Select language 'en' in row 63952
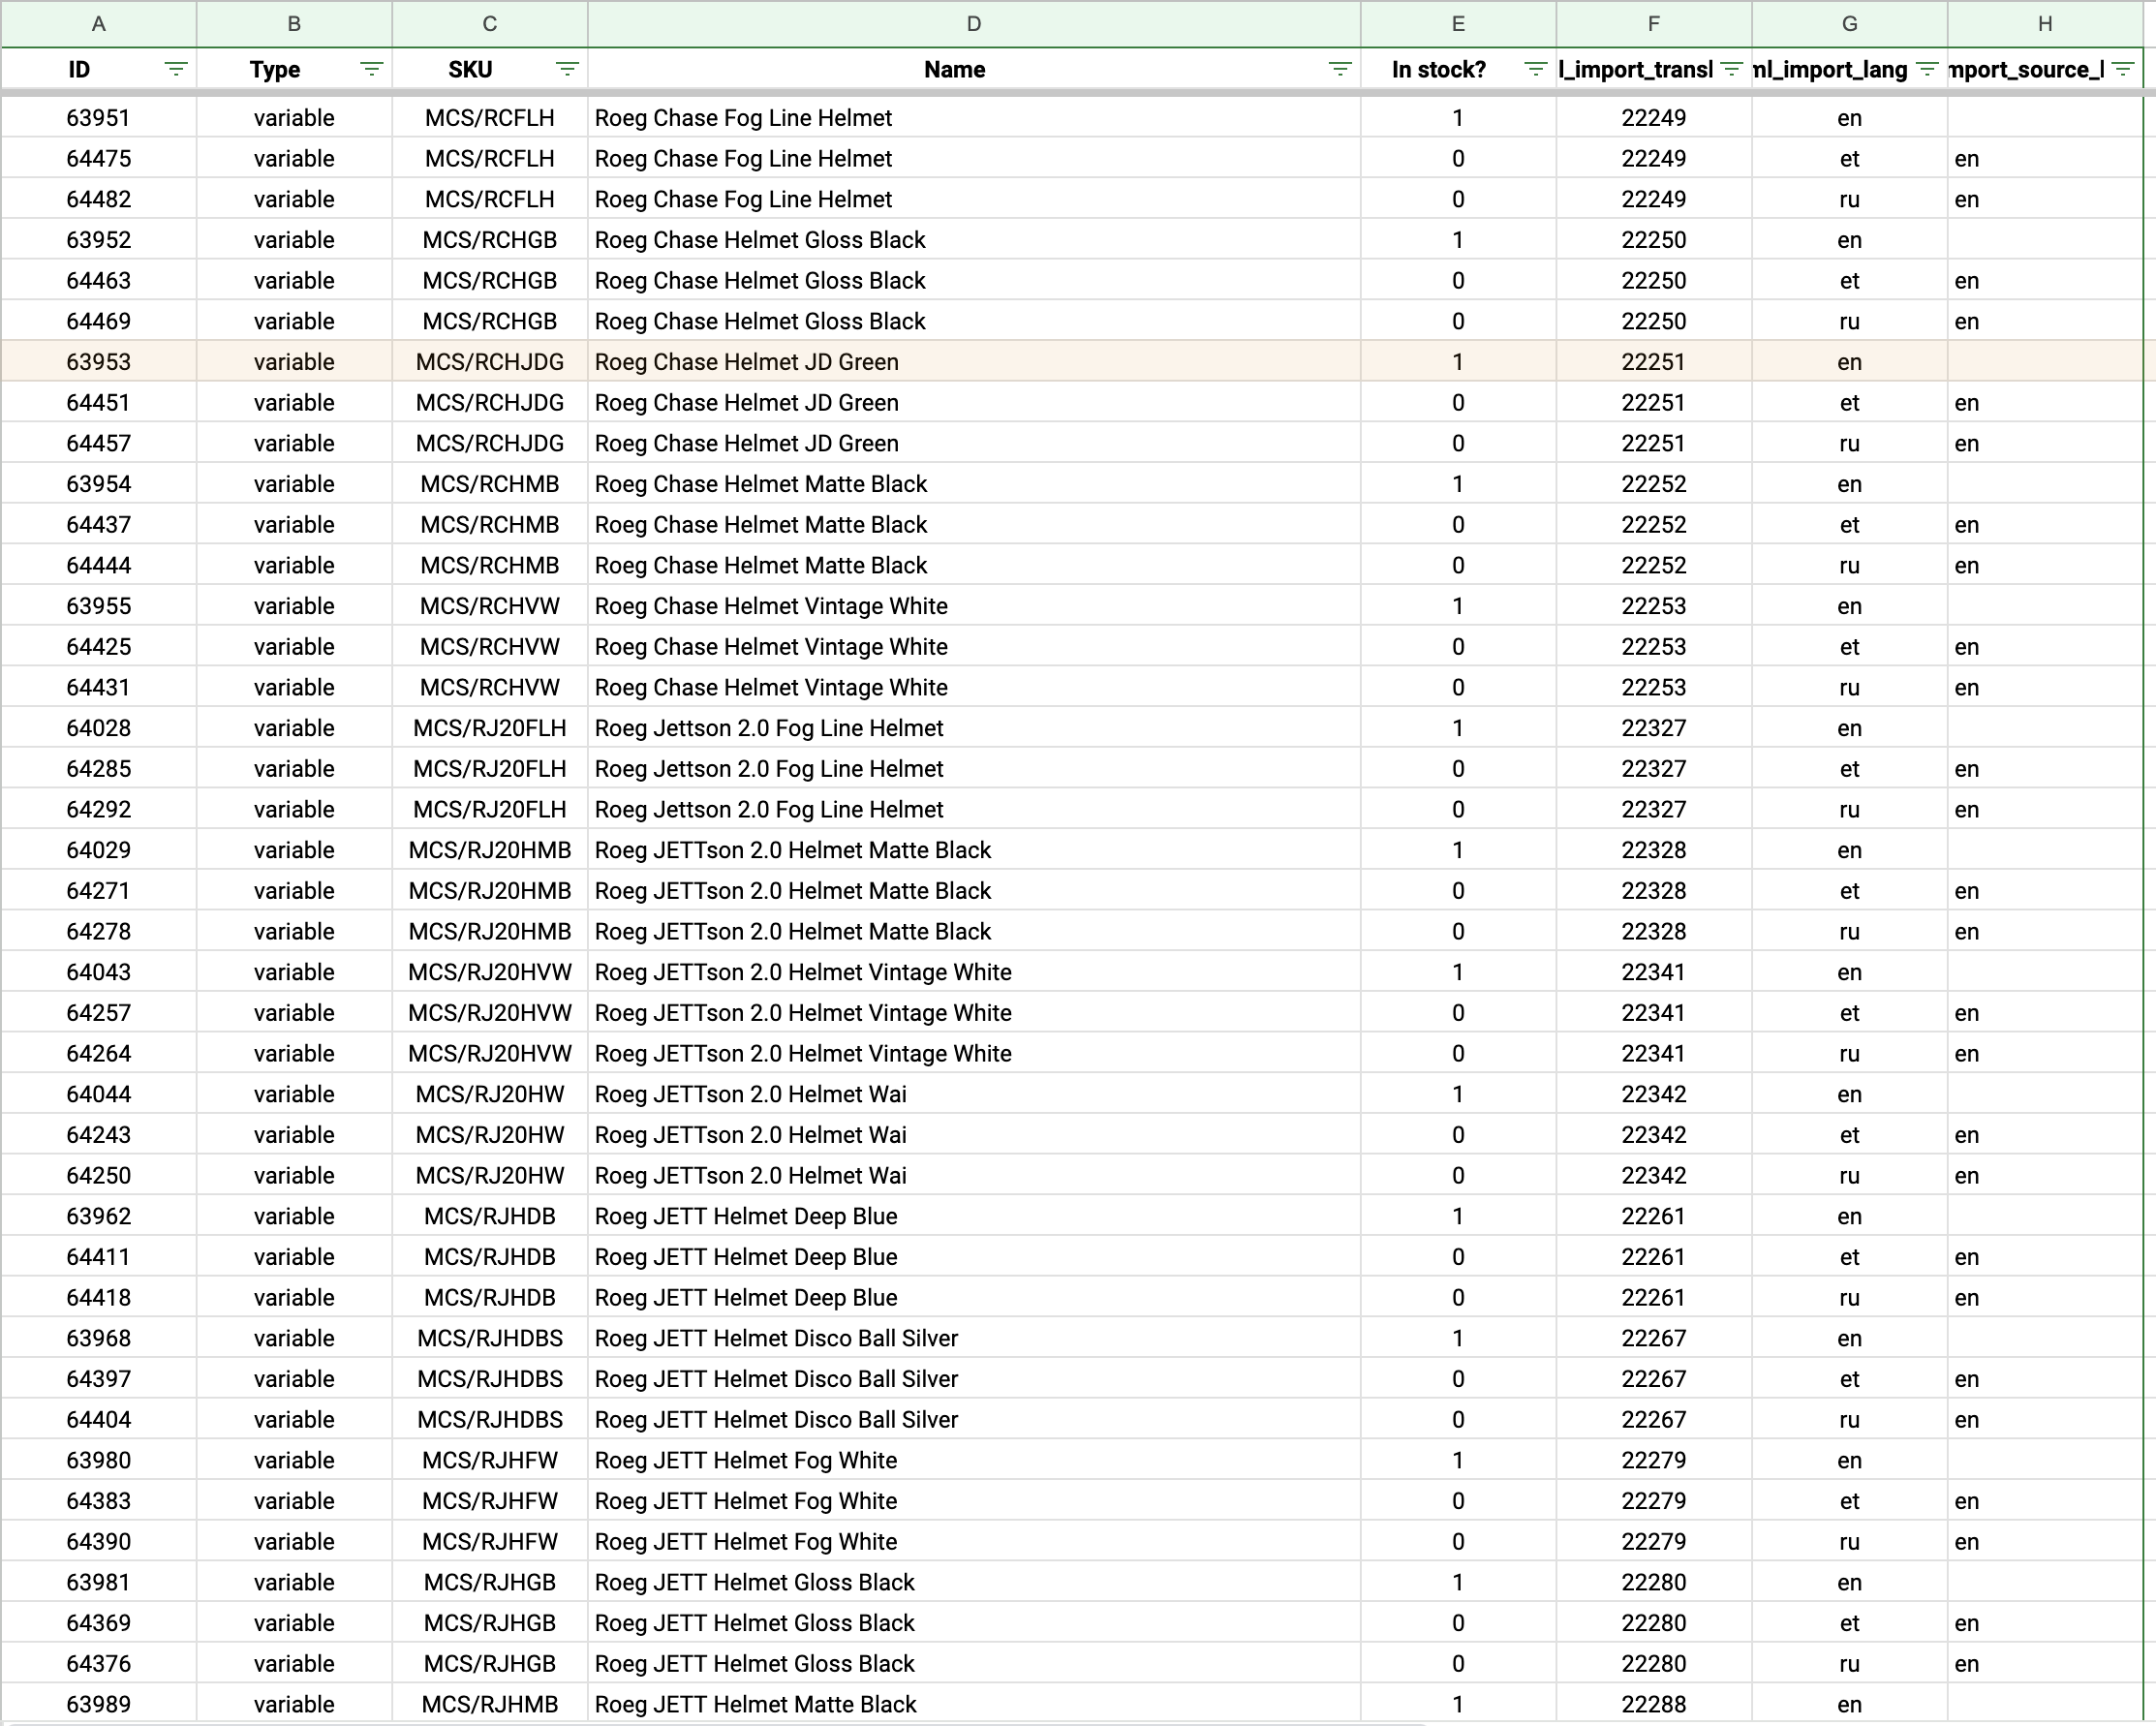The image size is (2156, 1726). 1850,240
